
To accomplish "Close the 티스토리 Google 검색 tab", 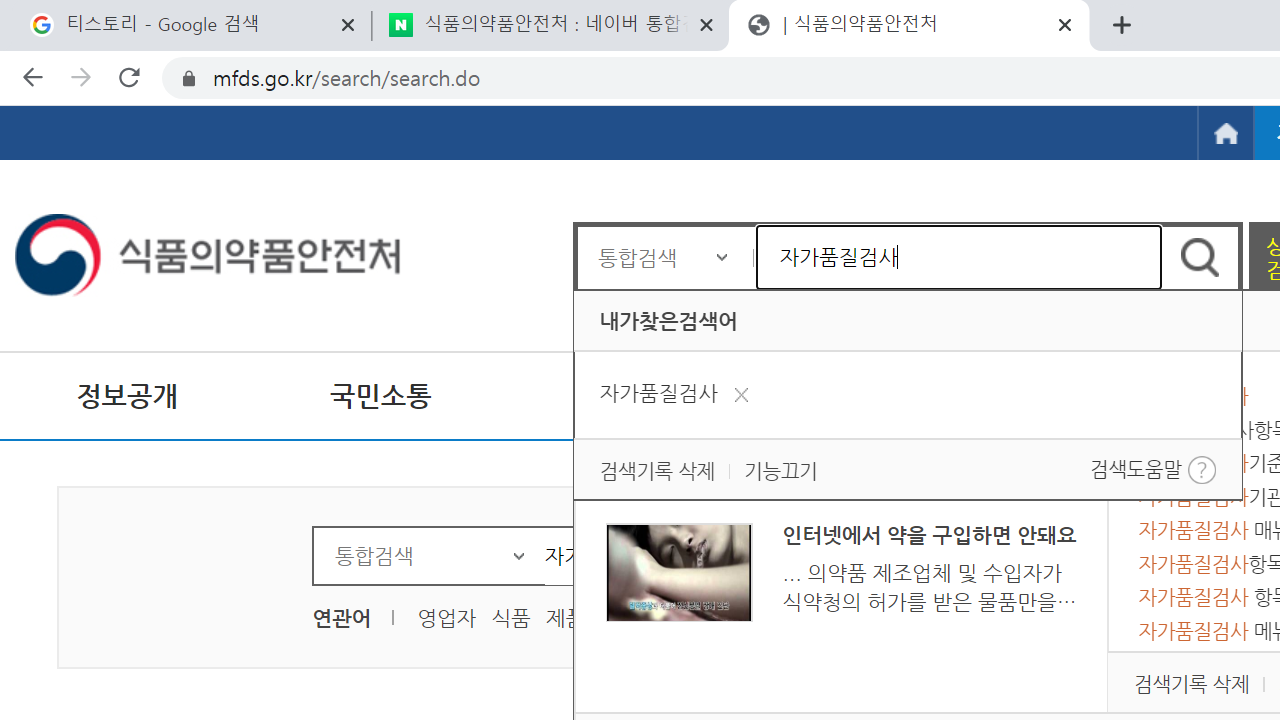I will point(348,25).
